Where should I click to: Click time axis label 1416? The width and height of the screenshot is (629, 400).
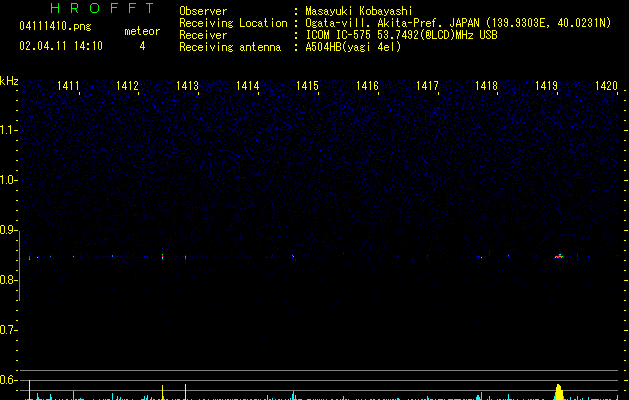[367, 86]
